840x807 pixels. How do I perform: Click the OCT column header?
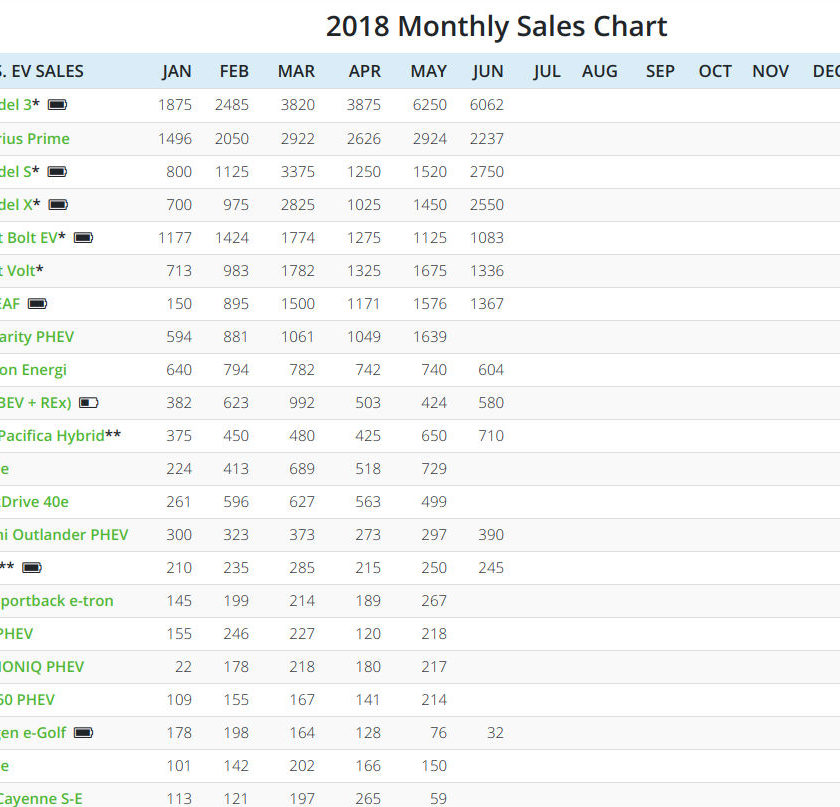715,71
